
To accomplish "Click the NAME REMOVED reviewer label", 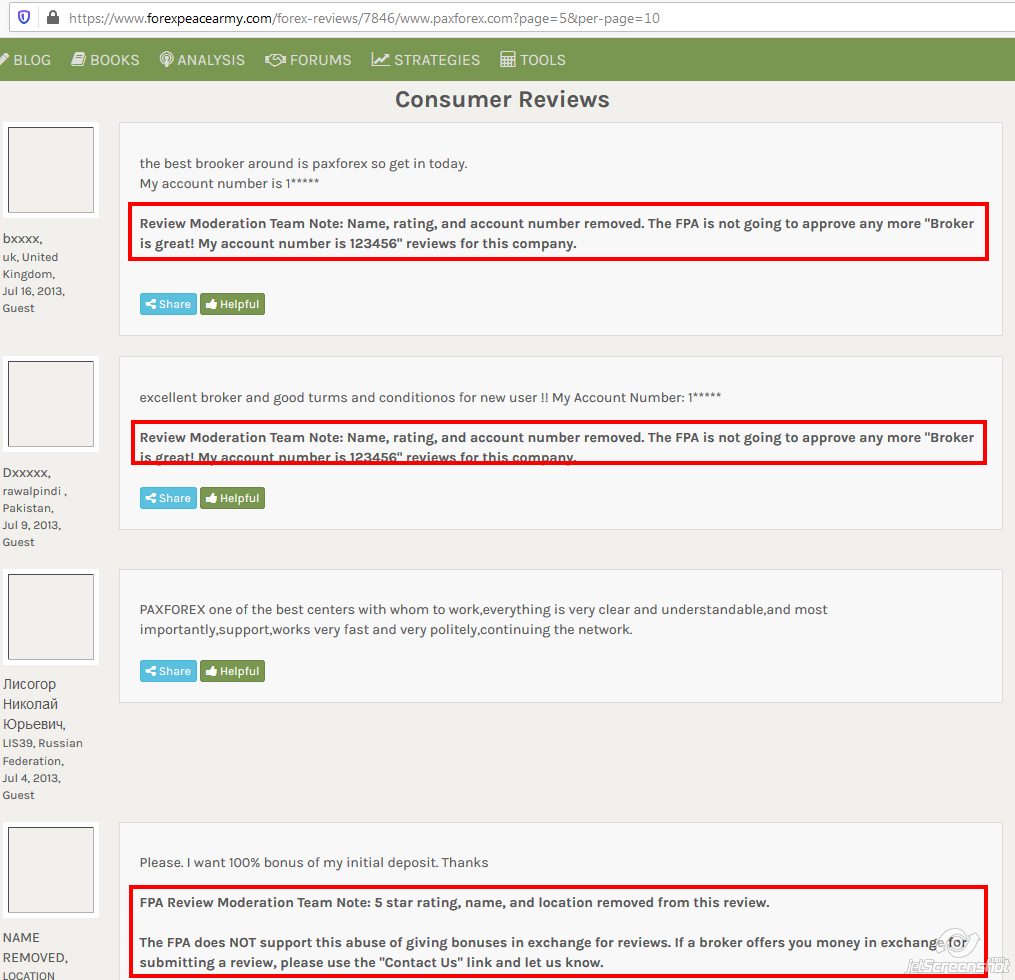I will pos(34,948).
